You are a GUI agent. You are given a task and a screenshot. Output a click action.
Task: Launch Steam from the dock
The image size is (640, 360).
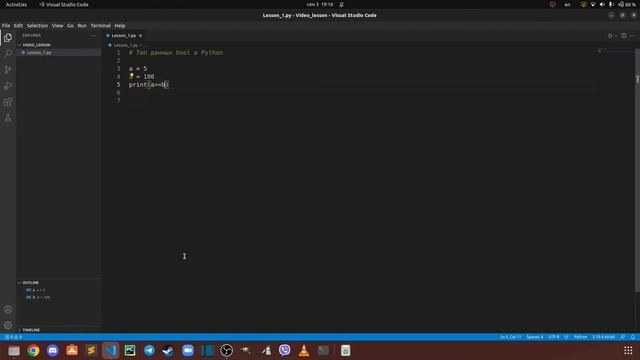coord(168,351)
